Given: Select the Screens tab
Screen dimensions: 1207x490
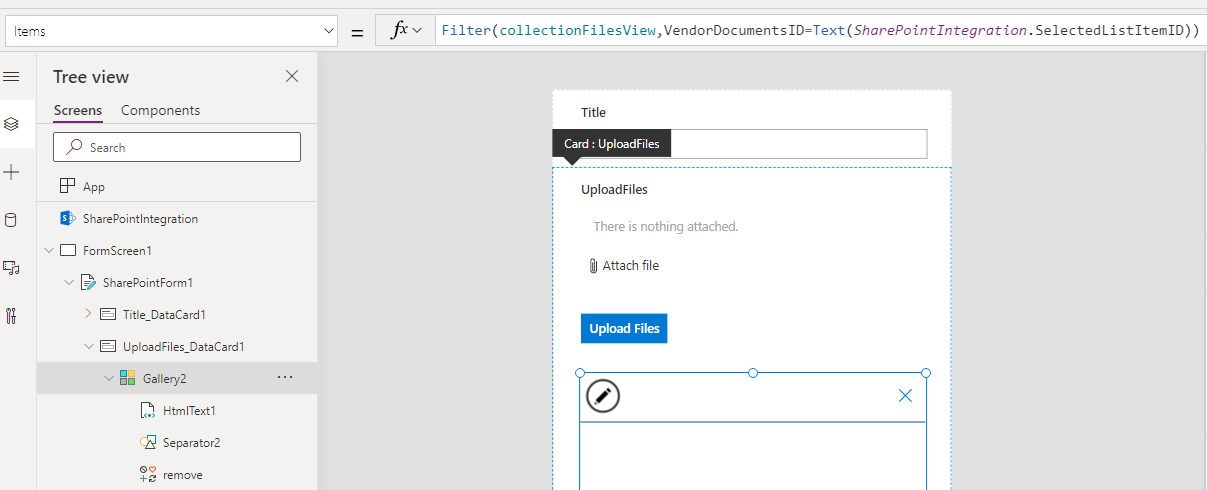Looking at the screenshot, I should (x=77, y=110).
